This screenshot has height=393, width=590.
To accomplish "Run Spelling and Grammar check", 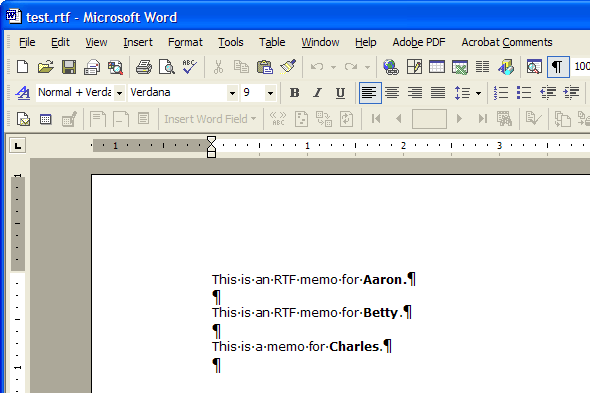I will [189, 67].
